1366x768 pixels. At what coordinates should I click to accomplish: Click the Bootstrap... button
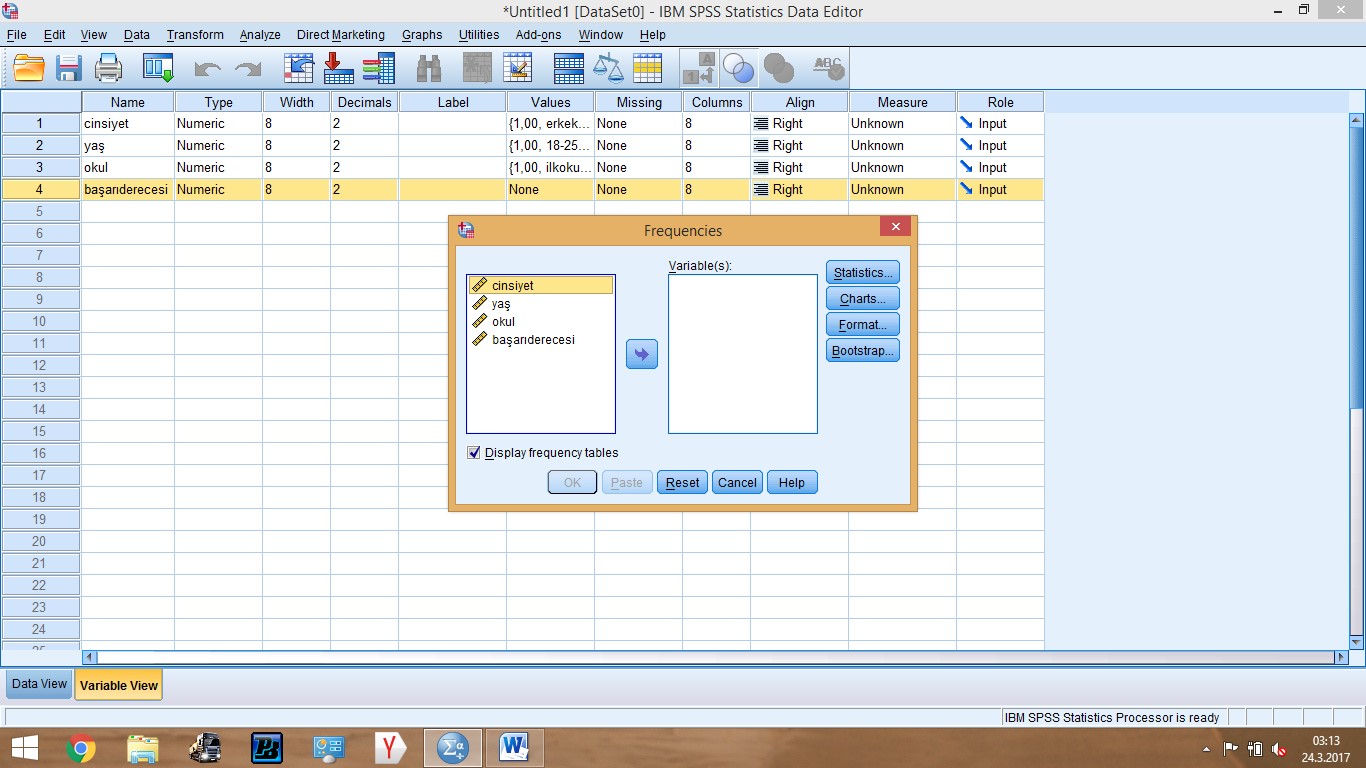863,351
